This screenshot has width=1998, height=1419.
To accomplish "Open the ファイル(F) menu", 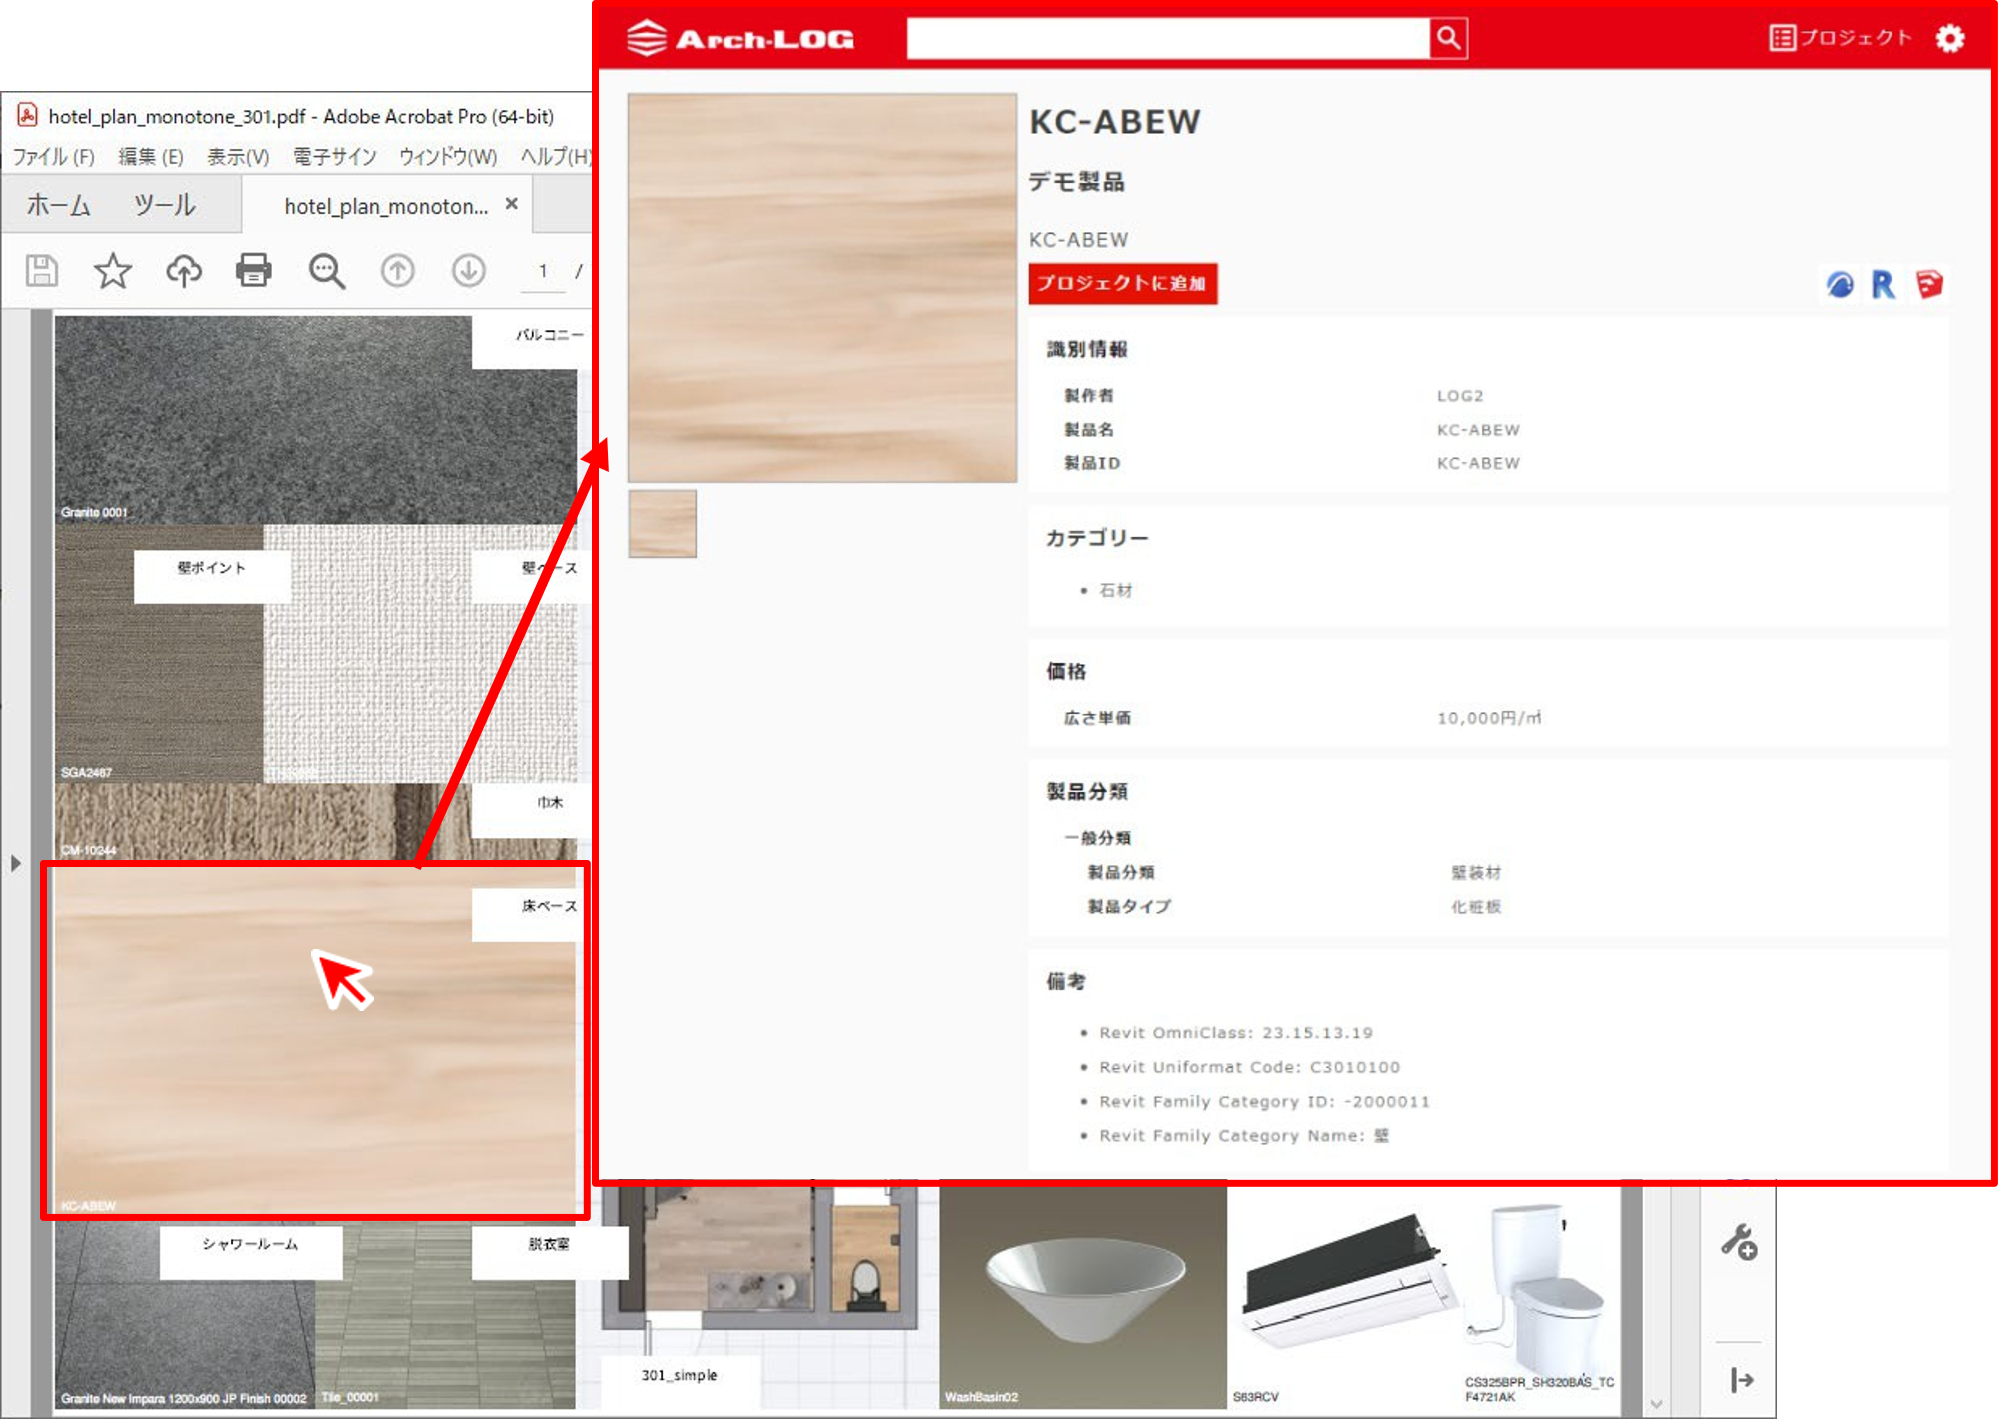I will pyautogui.click(x=54, y=156).
